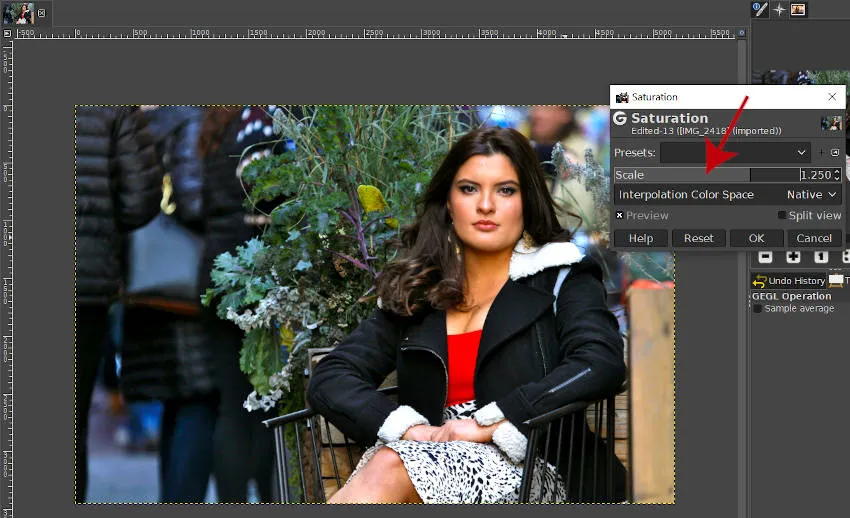The height and width of the screenshot is (518, 850).
Task: Open the Images dock tab icon
Action: tap(798, 9)
